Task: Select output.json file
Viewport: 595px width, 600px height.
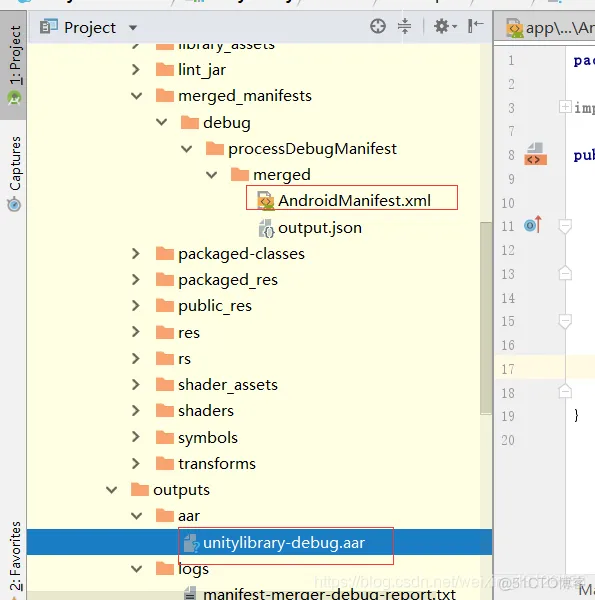Action: 320,228
